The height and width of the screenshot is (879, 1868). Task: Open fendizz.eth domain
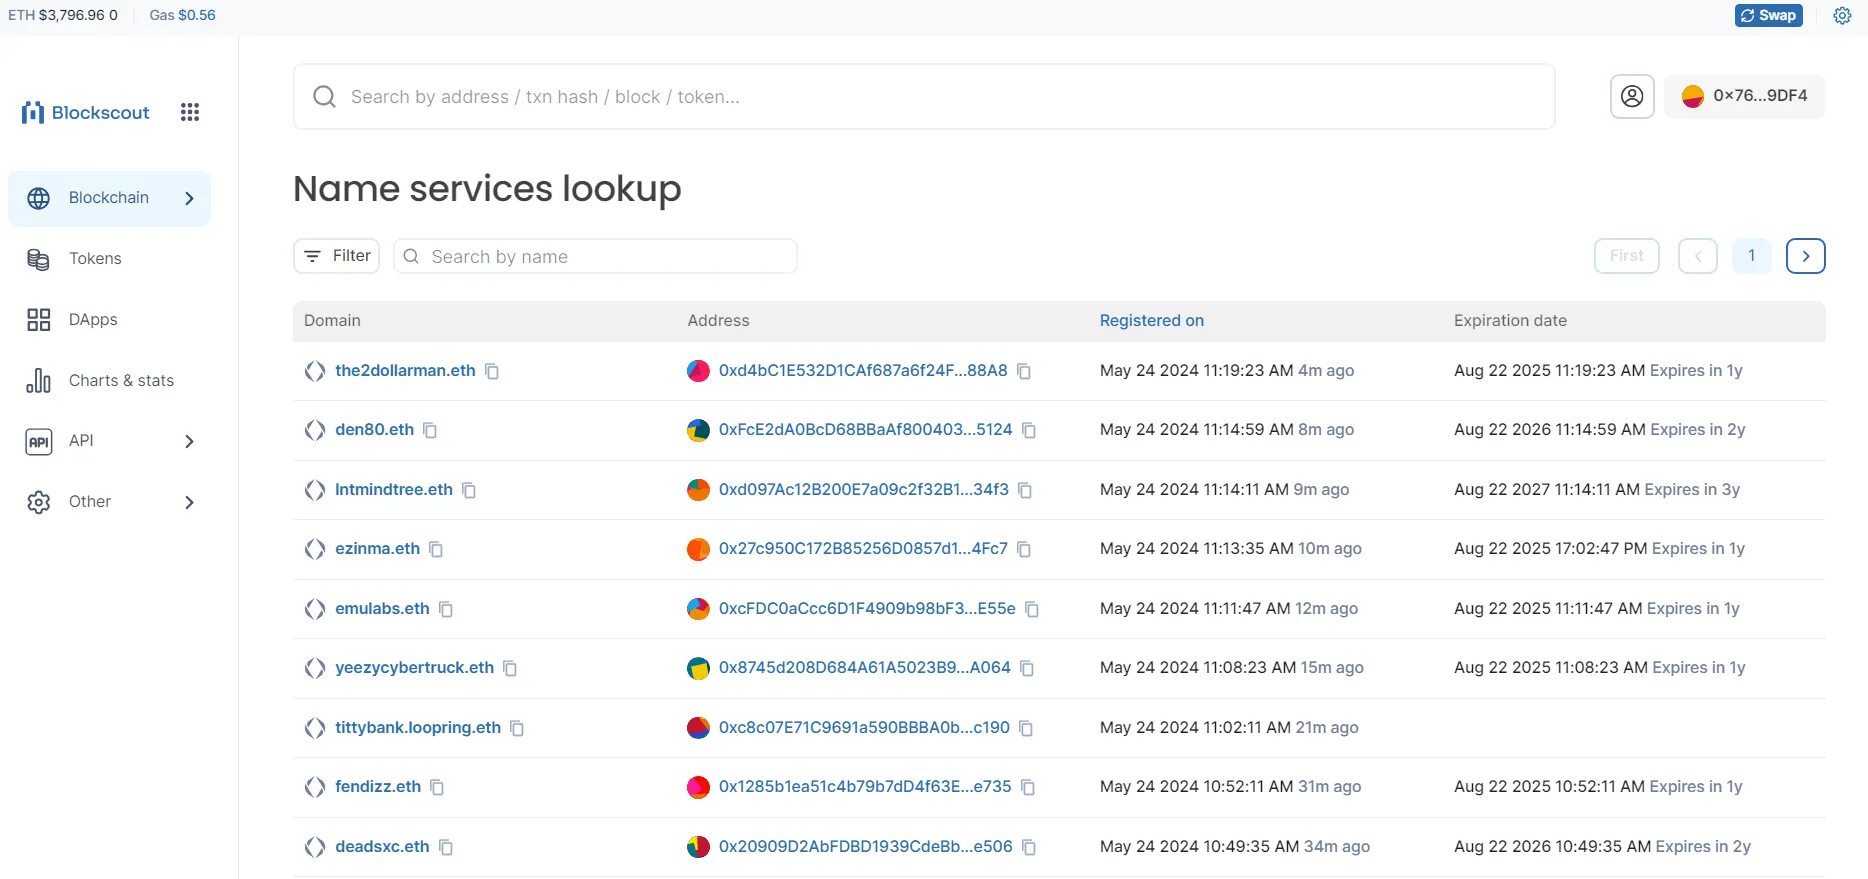pyautogui.click(x=378, y=786)
